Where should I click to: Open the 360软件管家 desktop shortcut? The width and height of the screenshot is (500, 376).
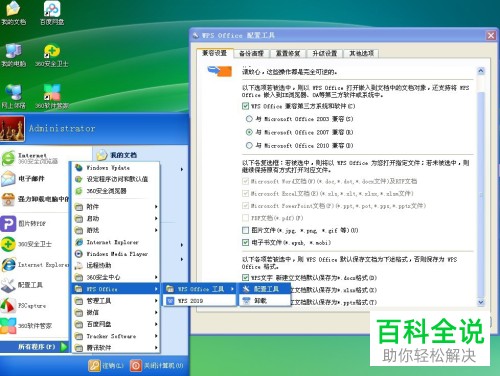[x=52, y=97]
